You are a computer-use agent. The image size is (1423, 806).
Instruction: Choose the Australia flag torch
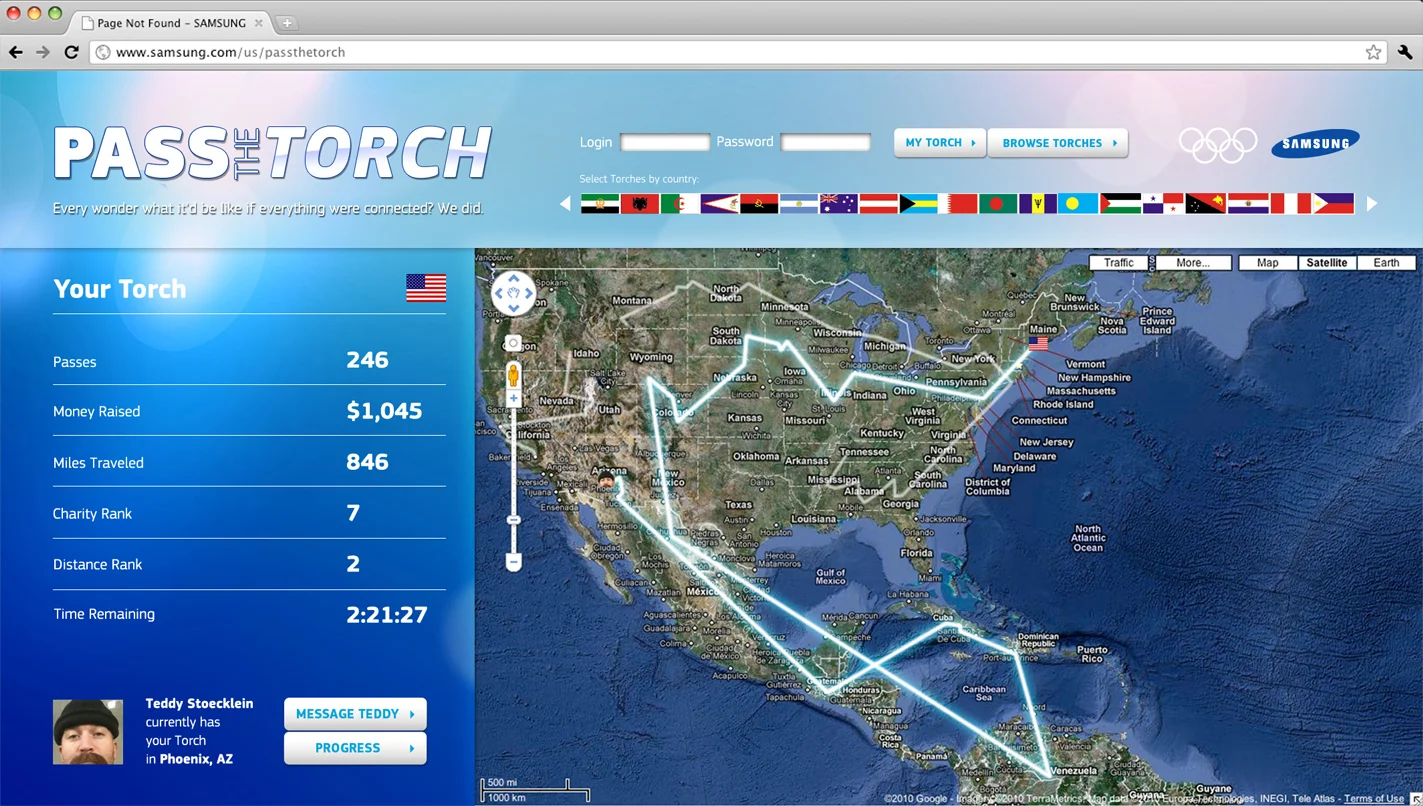839,204
